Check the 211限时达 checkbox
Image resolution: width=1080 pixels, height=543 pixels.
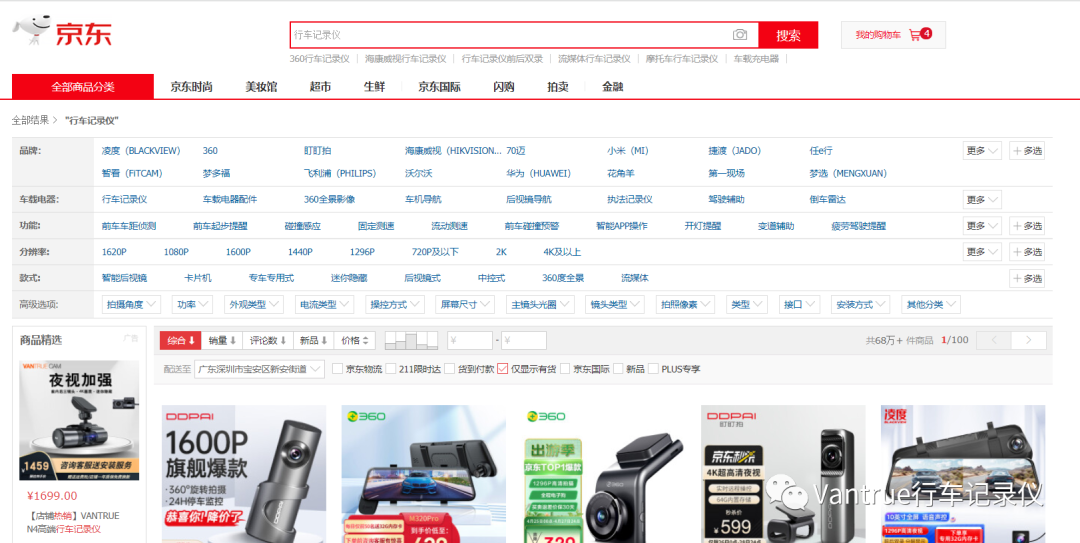[x=391, y=369]
